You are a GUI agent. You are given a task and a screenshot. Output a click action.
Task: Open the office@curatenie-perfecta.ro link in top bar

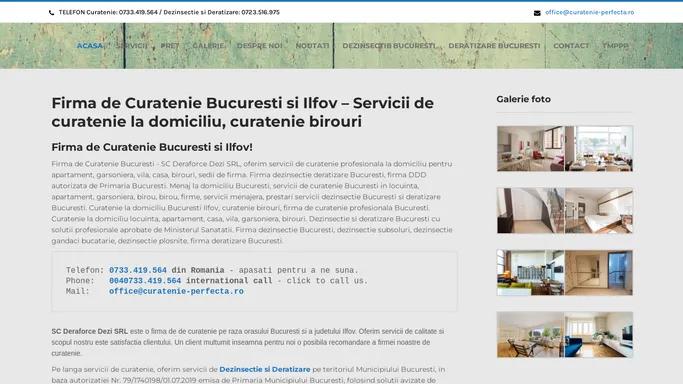click(x=589, y=12)
